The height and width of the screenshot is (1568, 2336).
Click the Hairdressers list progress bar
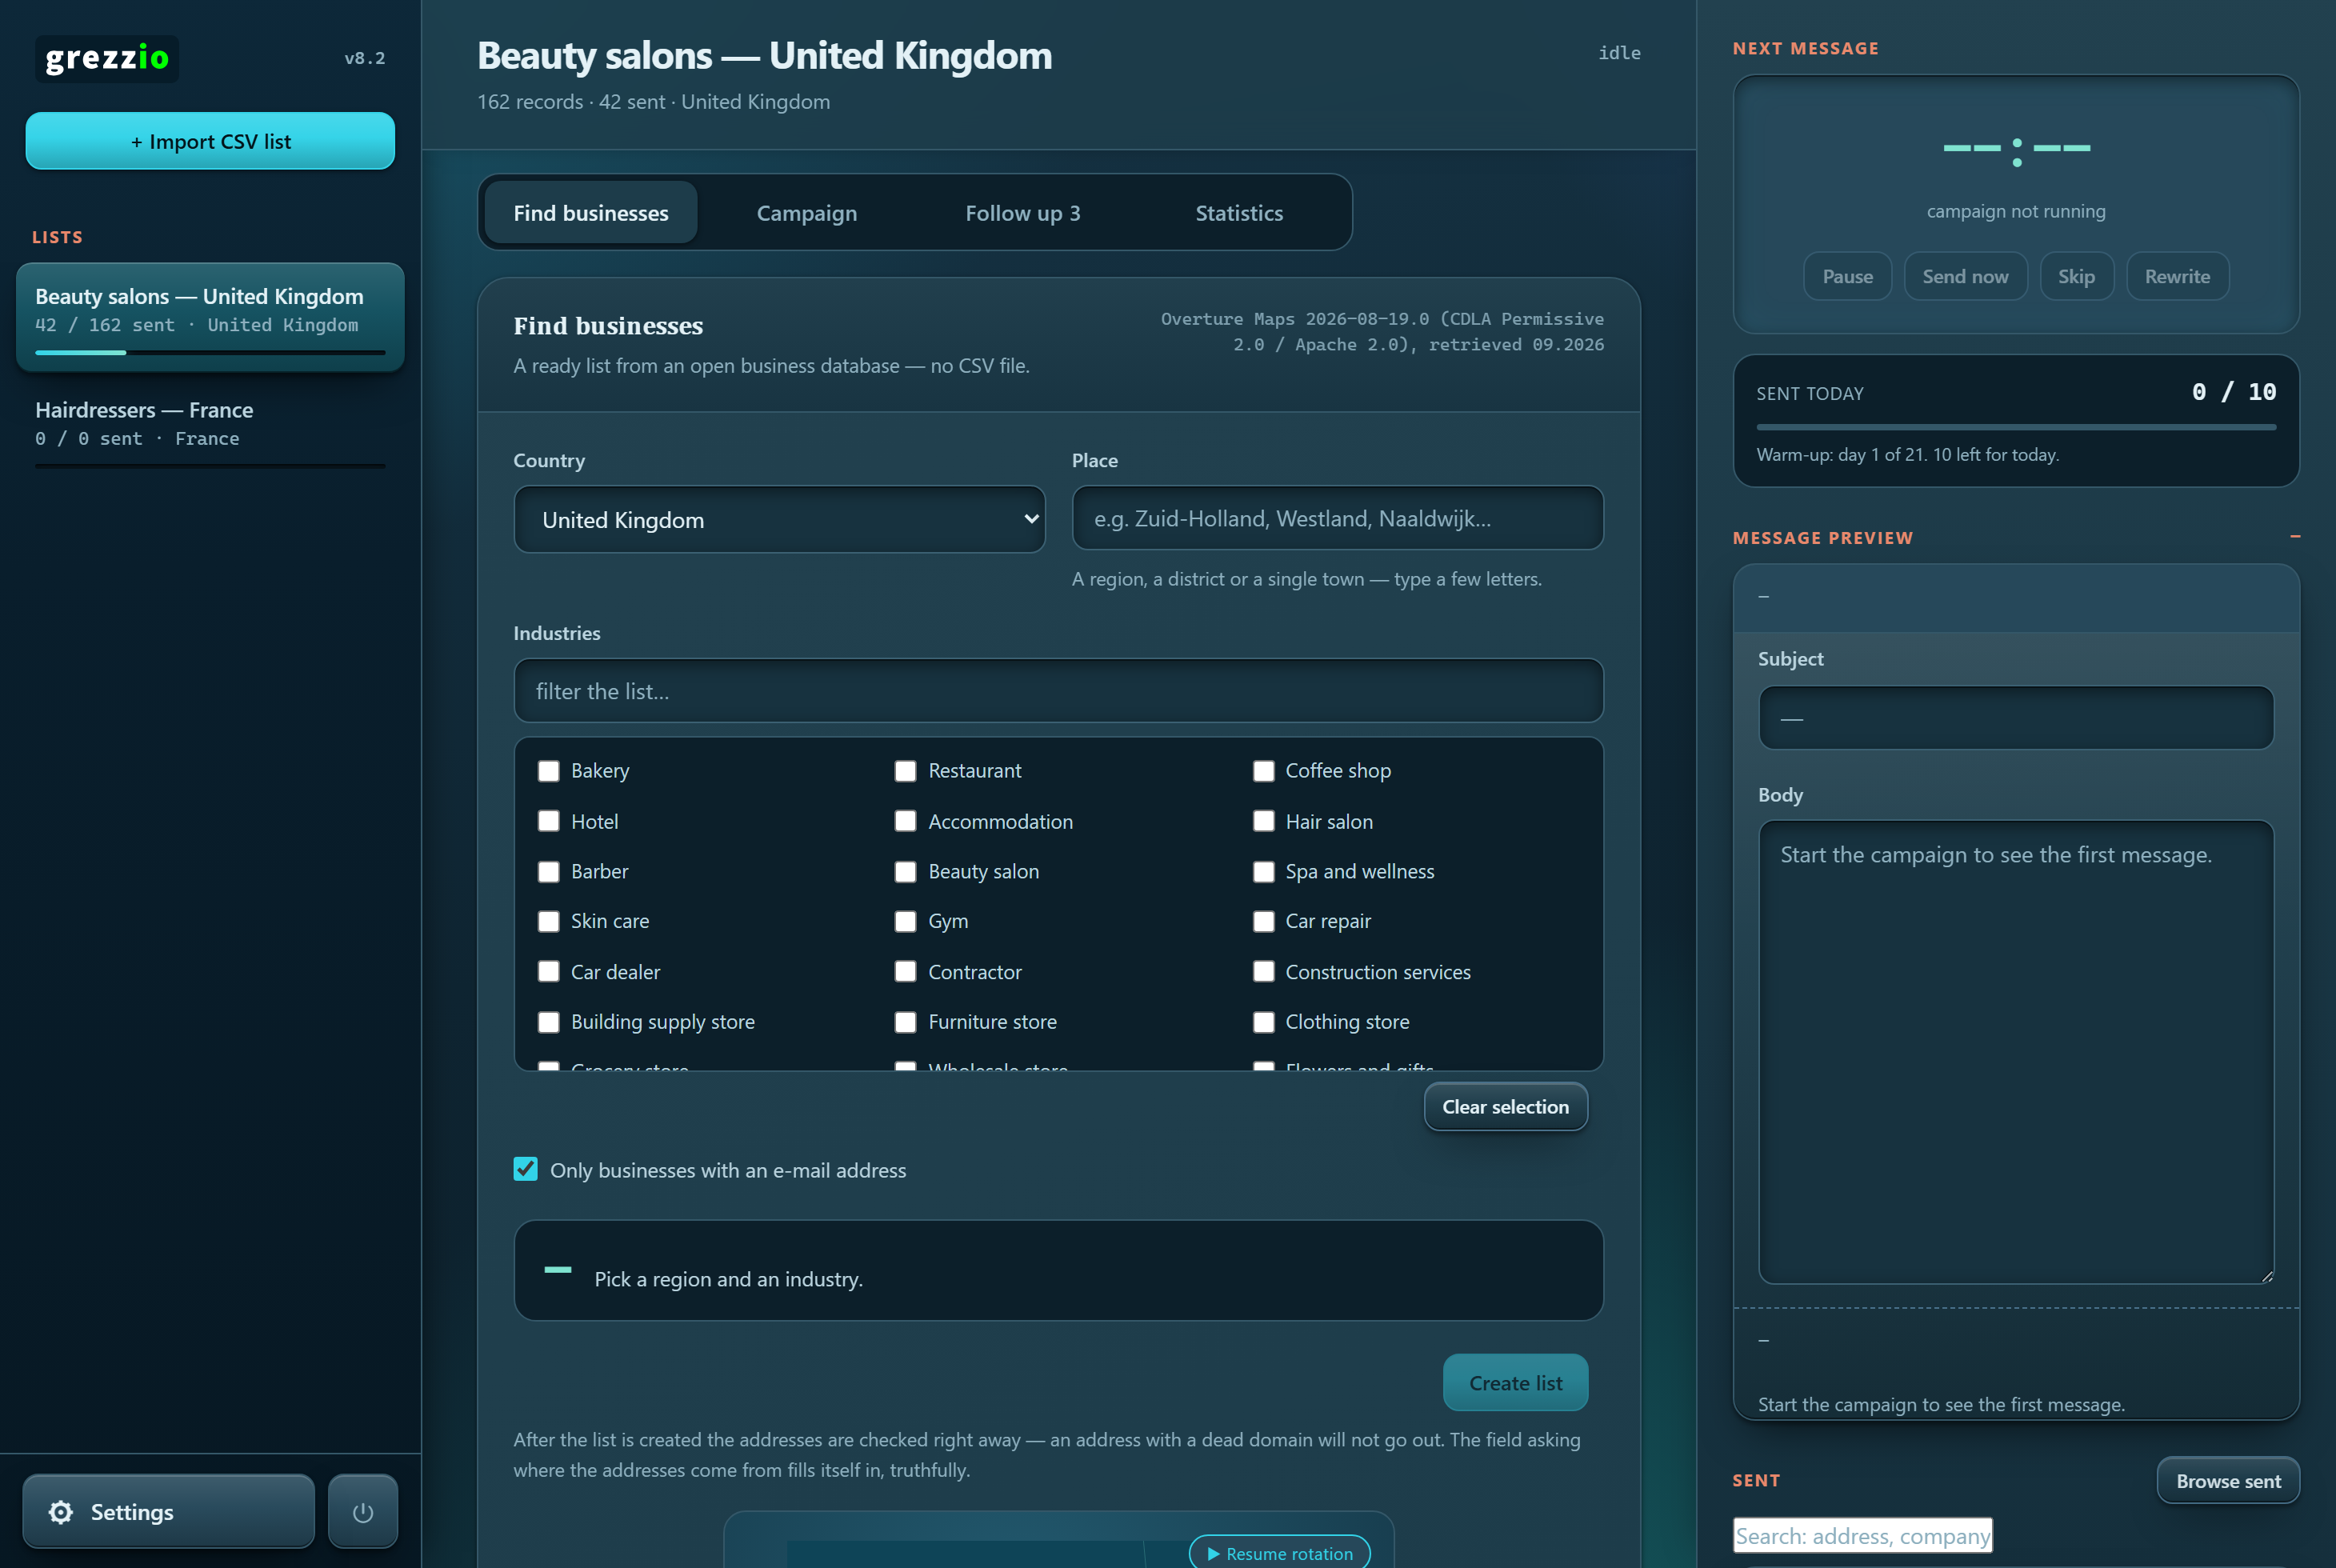point(210,466)
